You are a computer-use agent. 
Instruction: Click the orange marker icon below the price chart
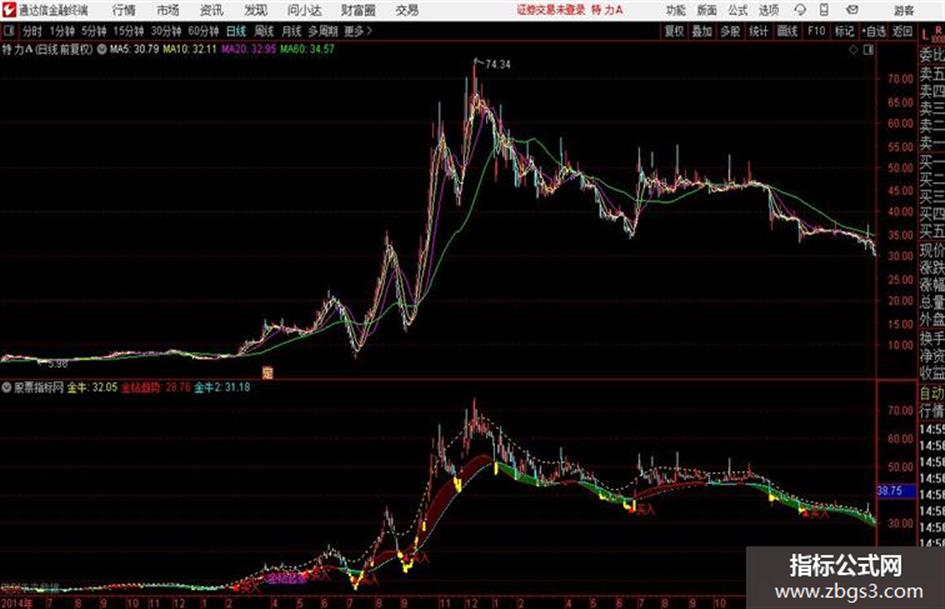(268, 372)
